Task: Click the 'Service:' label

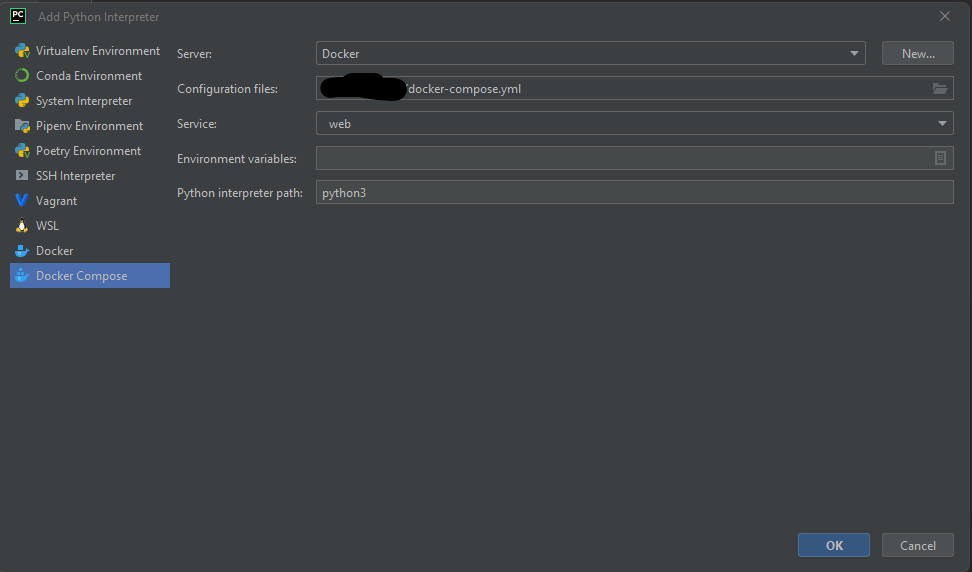Action: pos(197,123)
